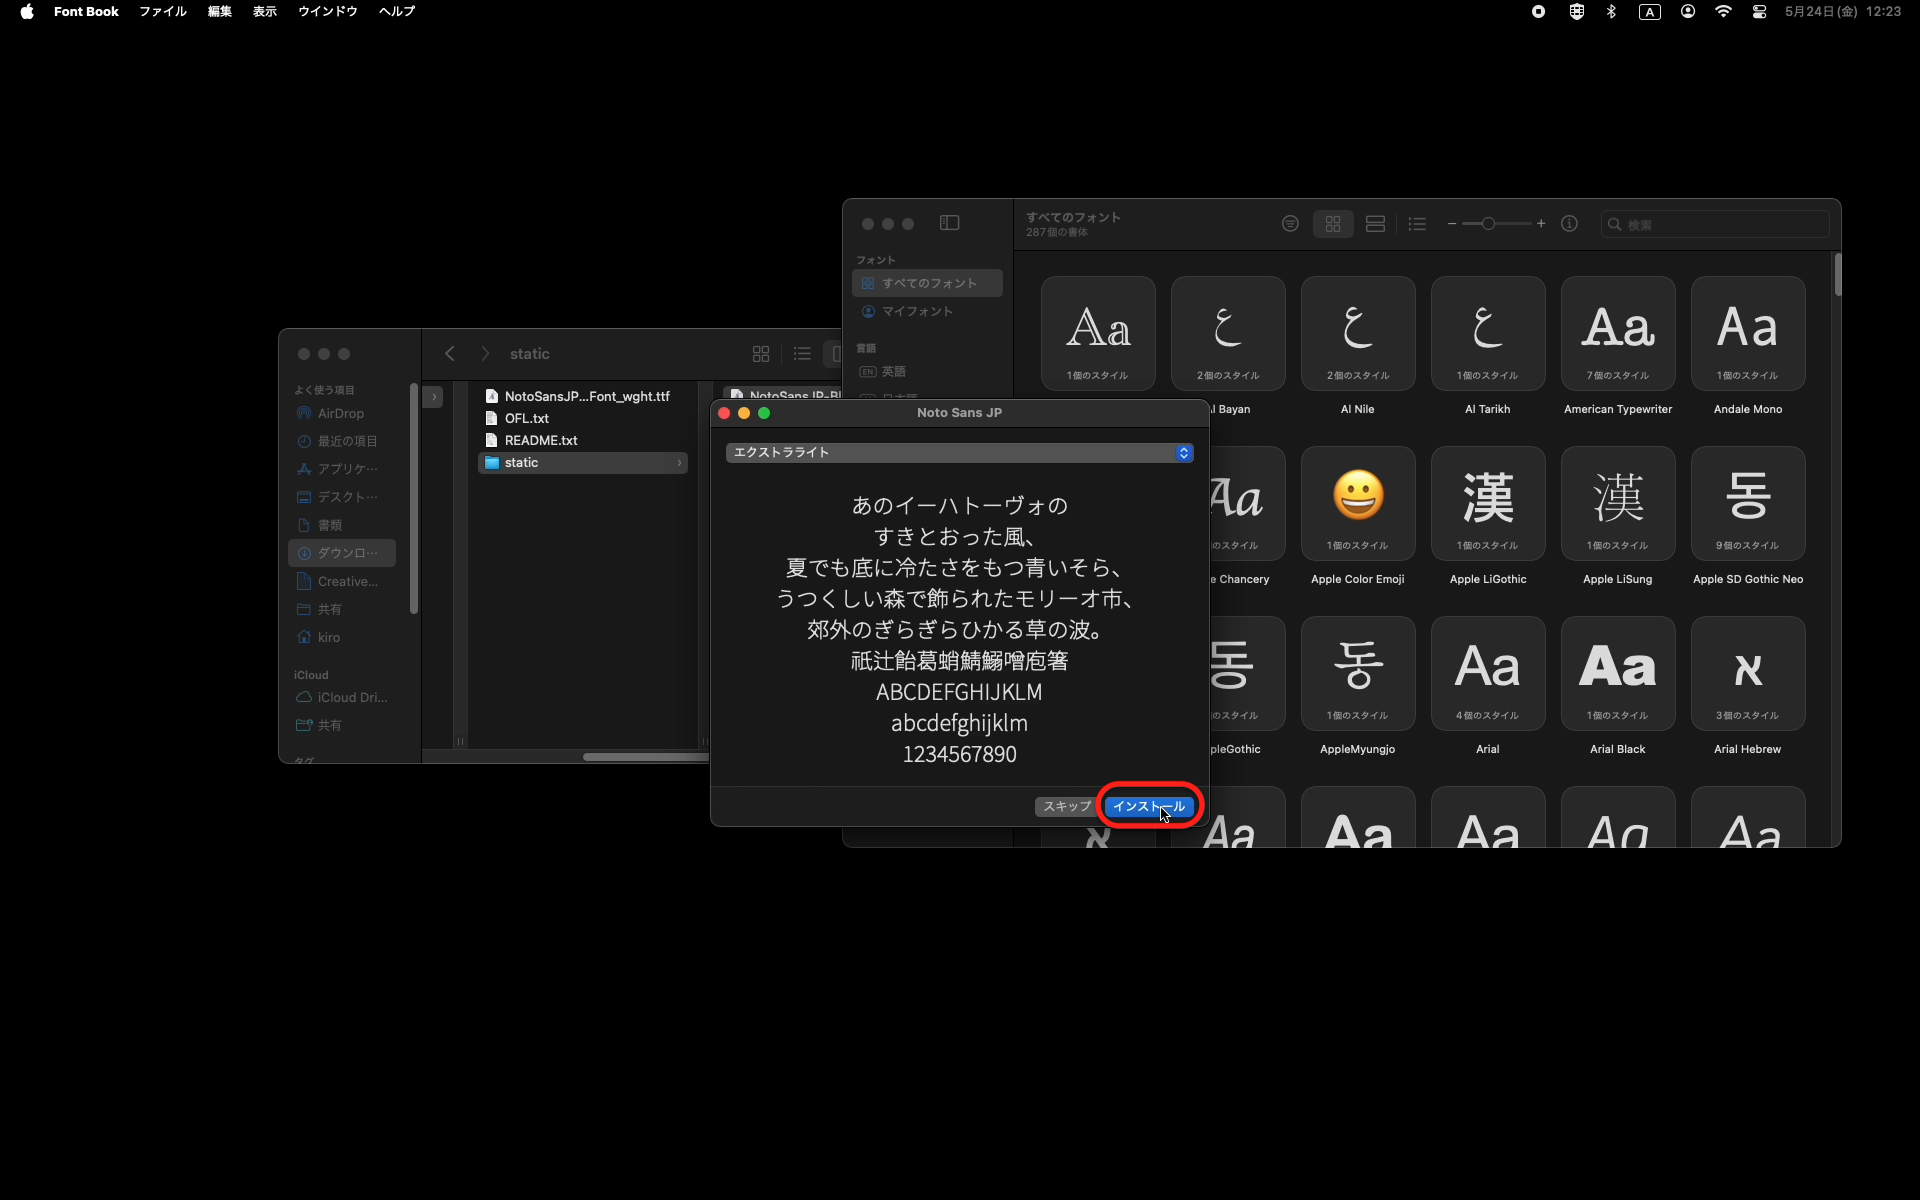Switch Finder to list view
This screenshot has height=1200, width=1920.
tap(802, 354)
